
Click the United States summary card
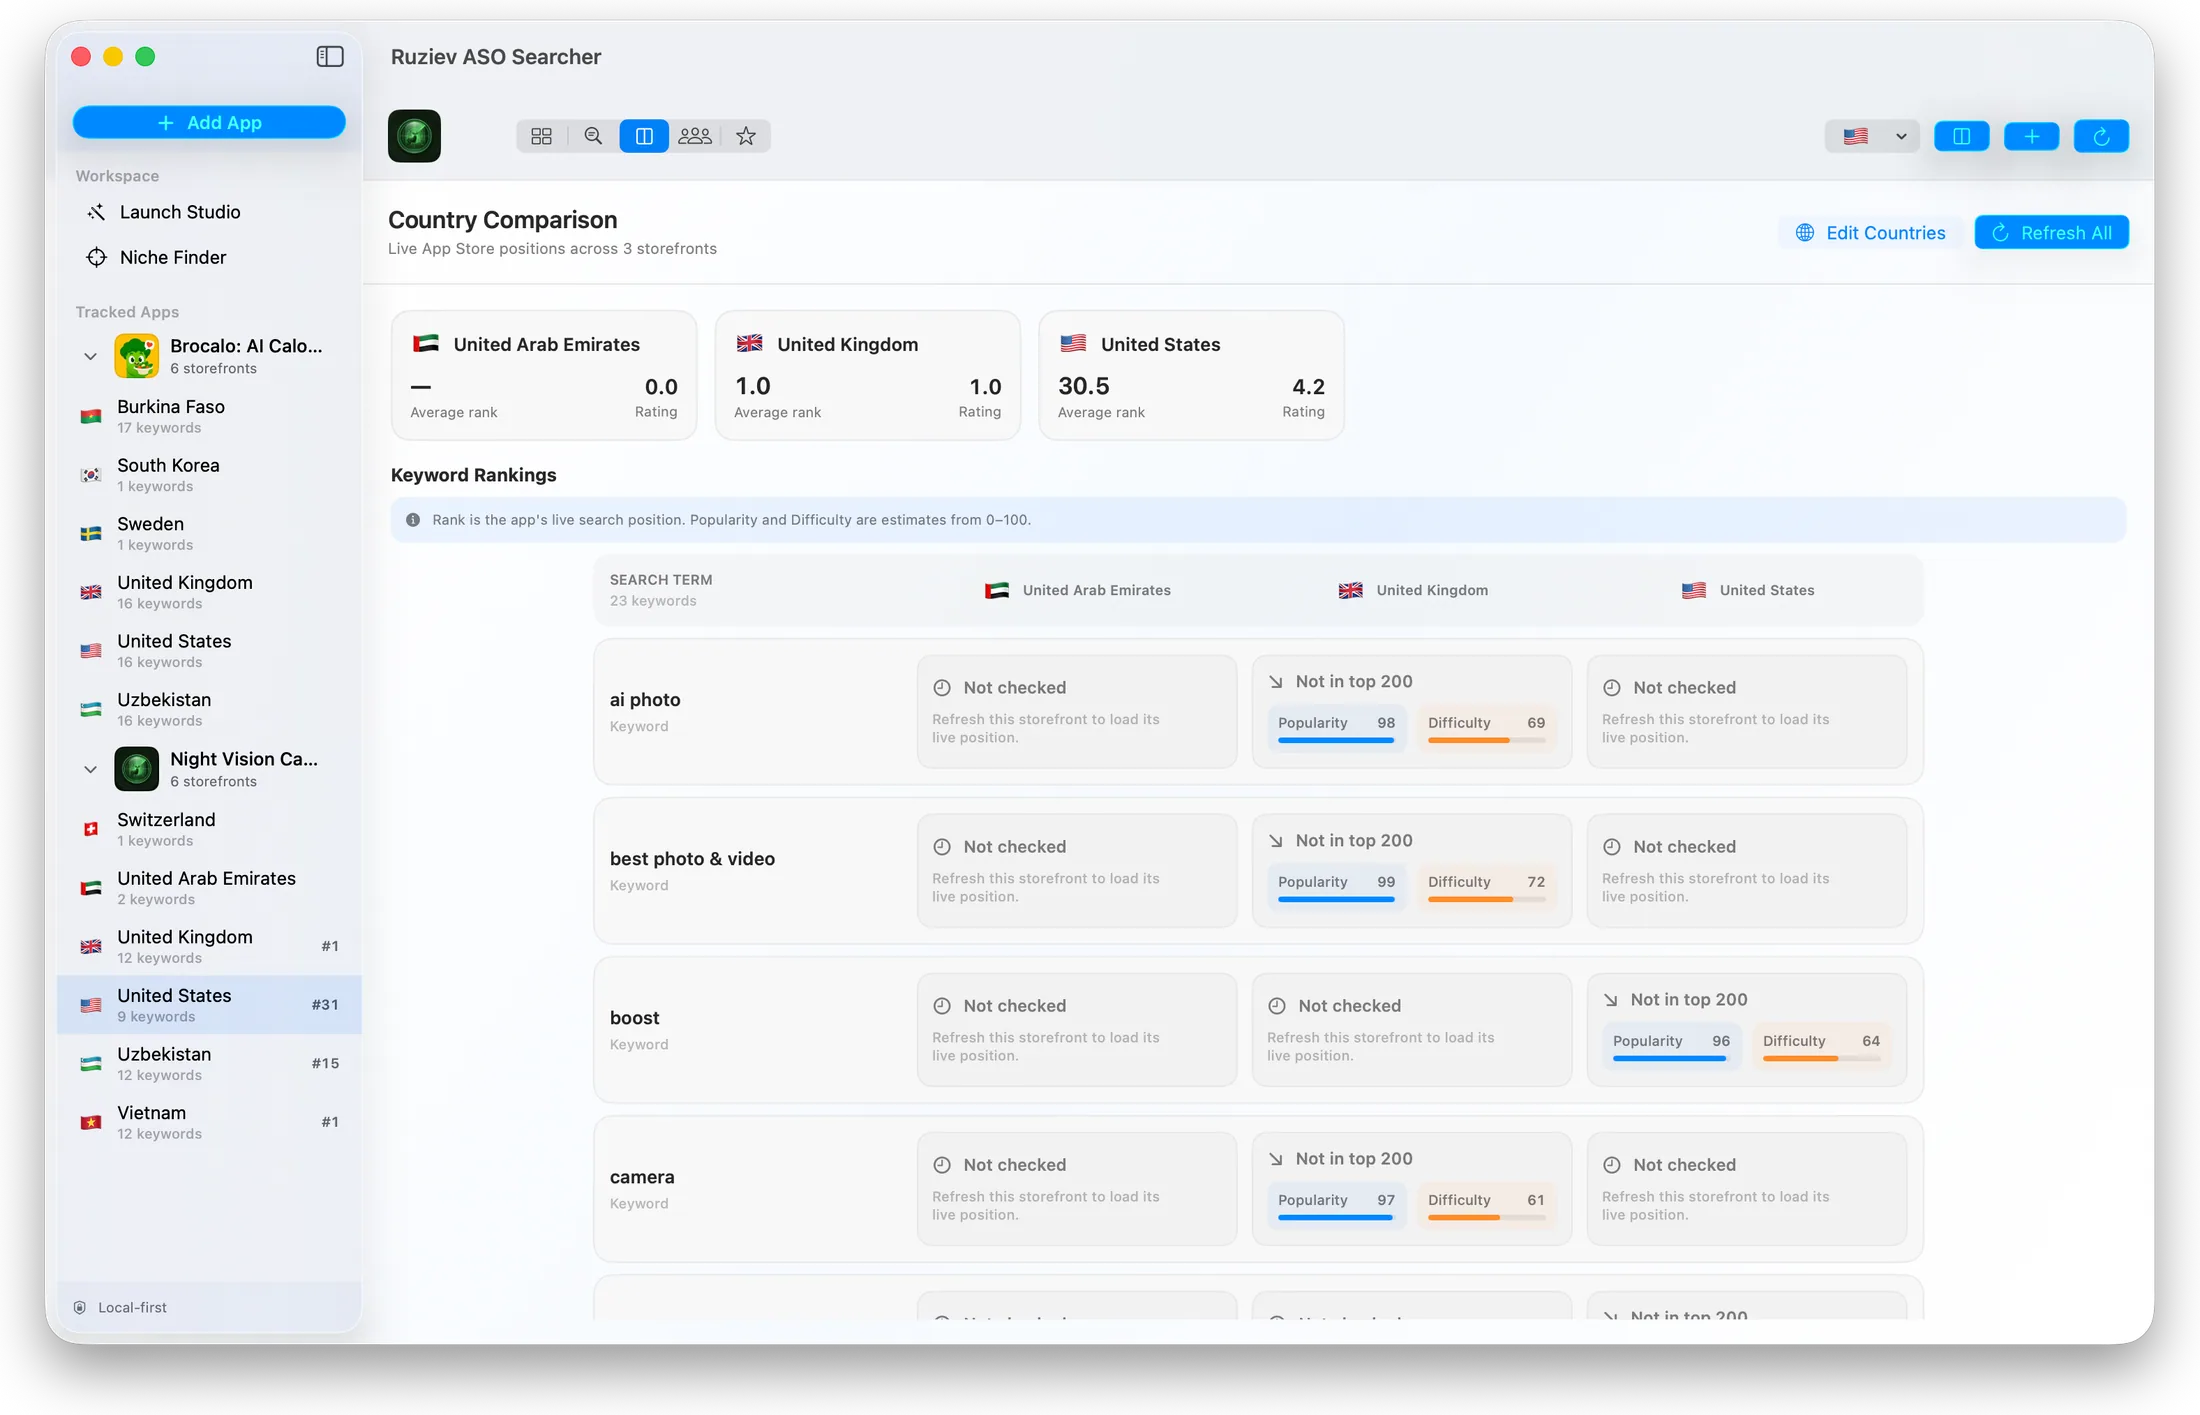click(1191, 375)
